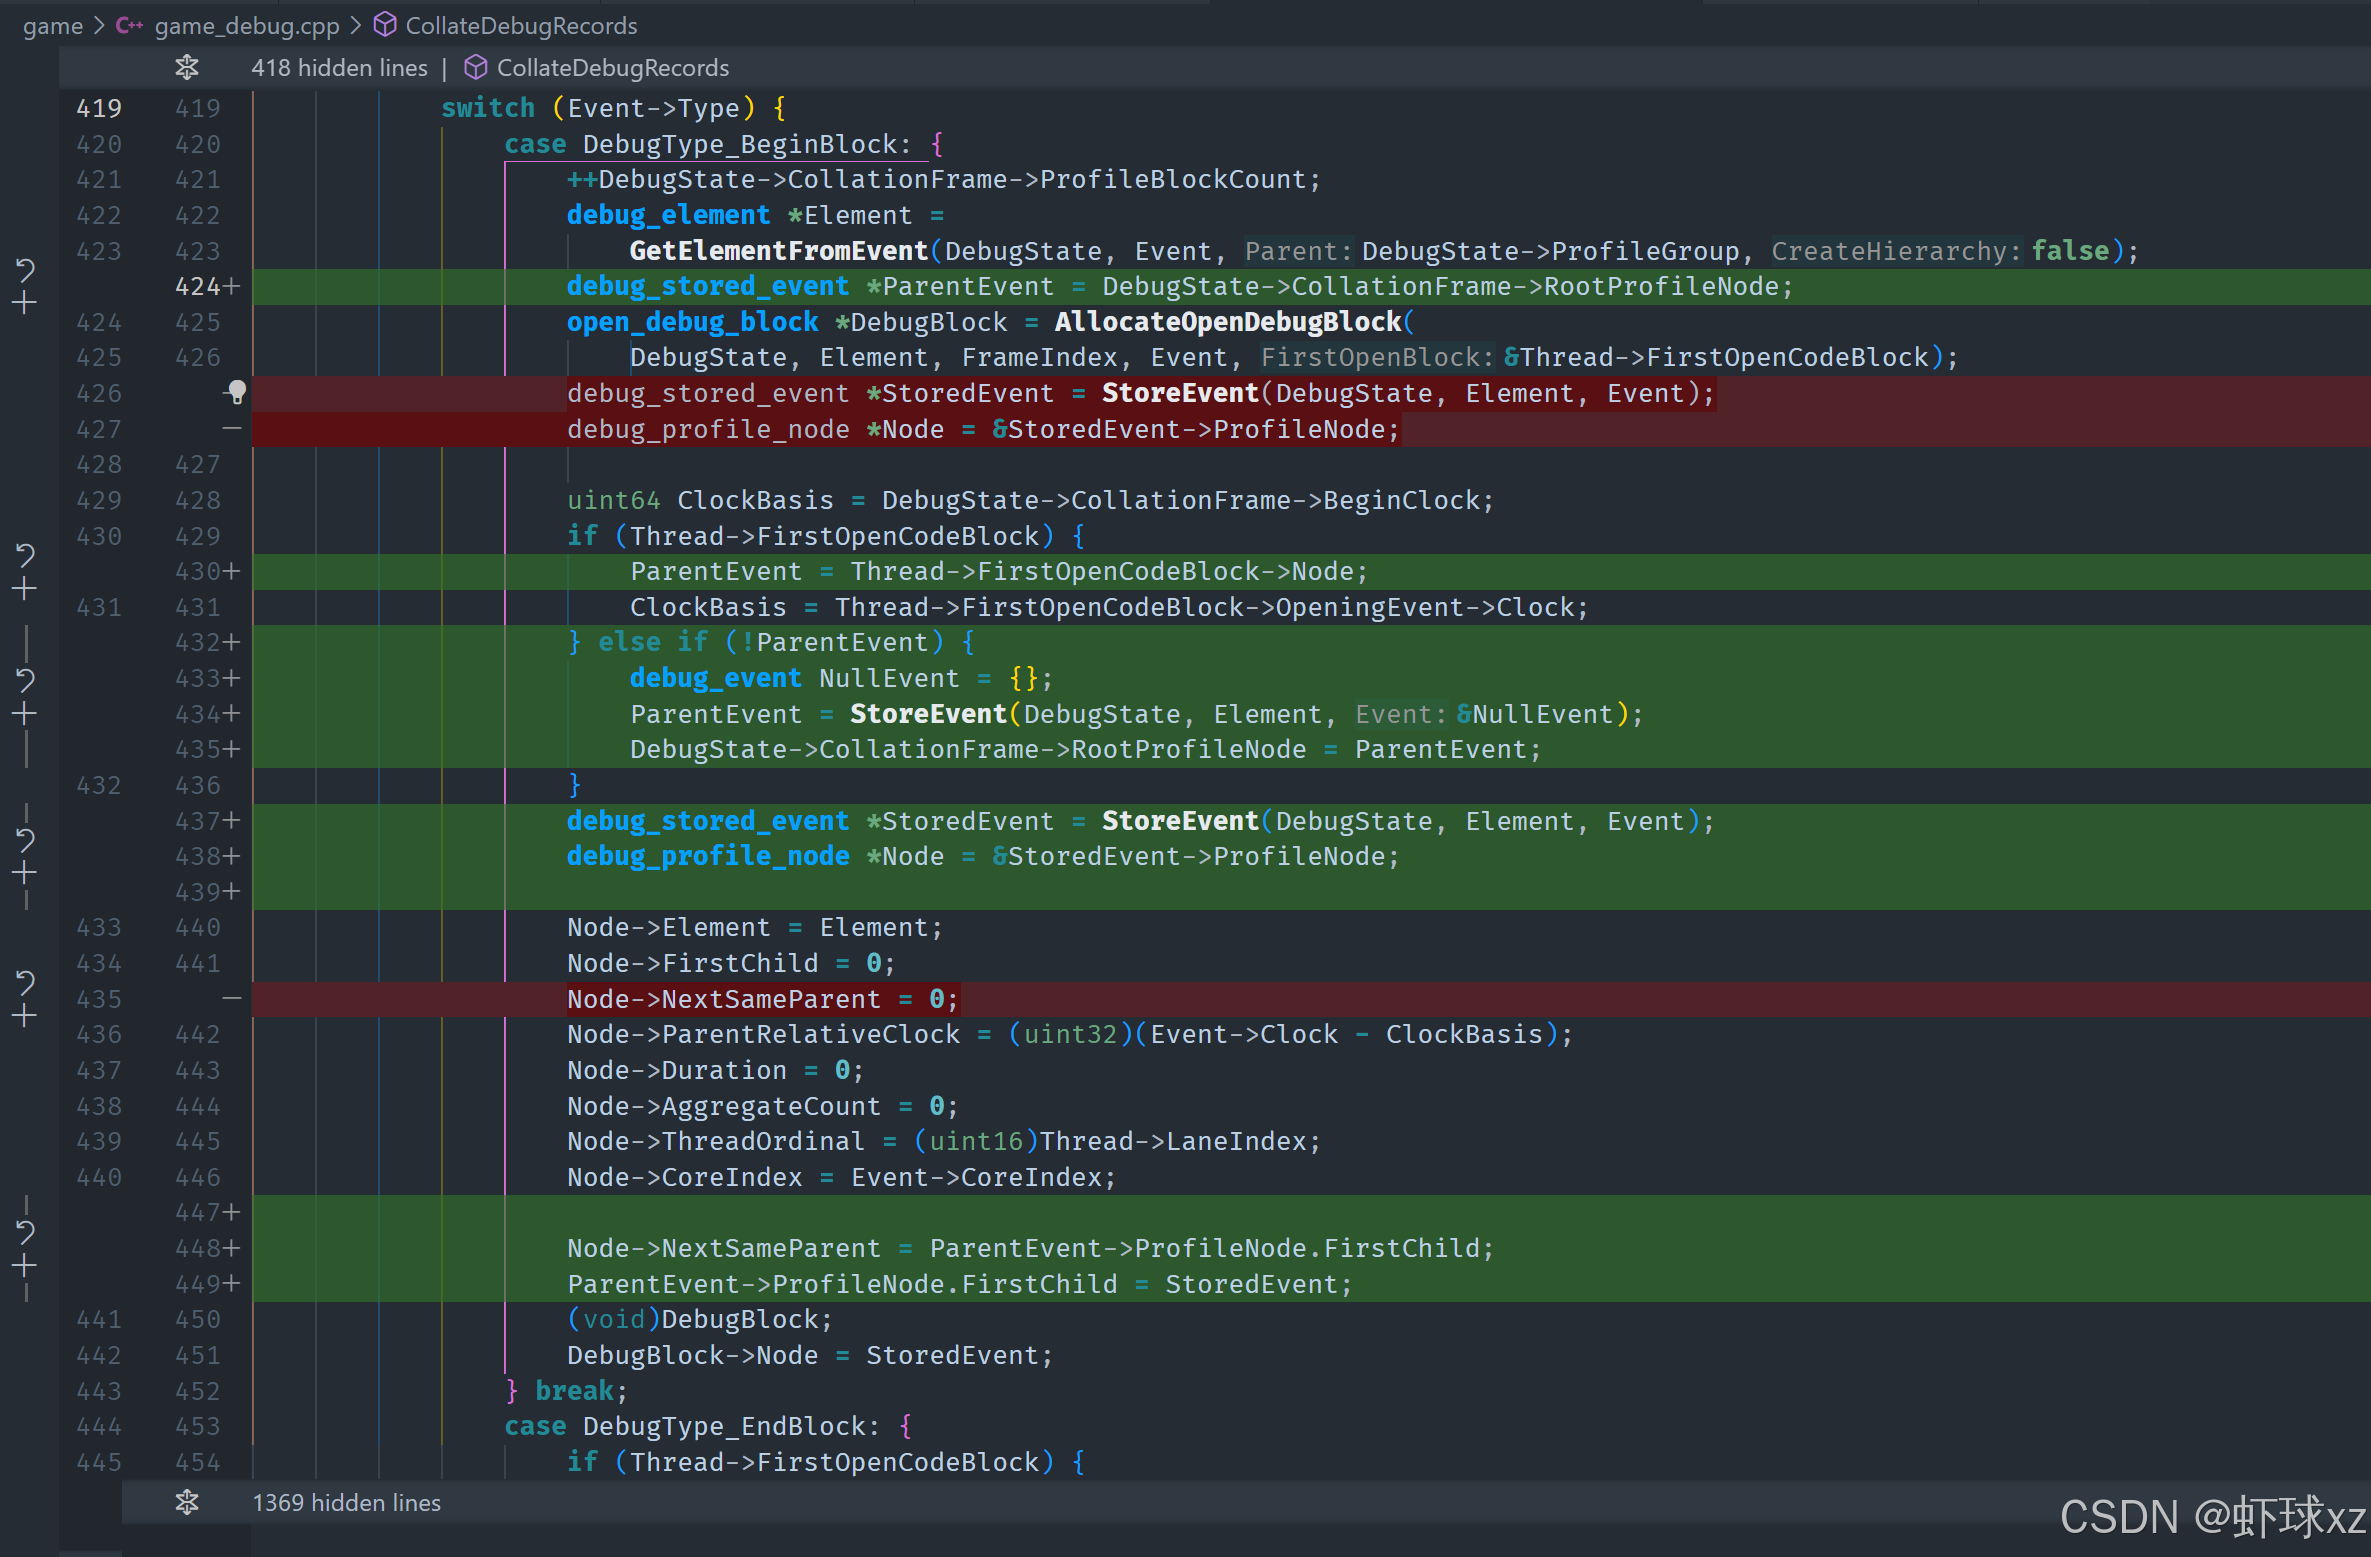Stage the else-if block at lines 432-435
This screenshot has height=1557, width=2371.
[x=25, y=714]
